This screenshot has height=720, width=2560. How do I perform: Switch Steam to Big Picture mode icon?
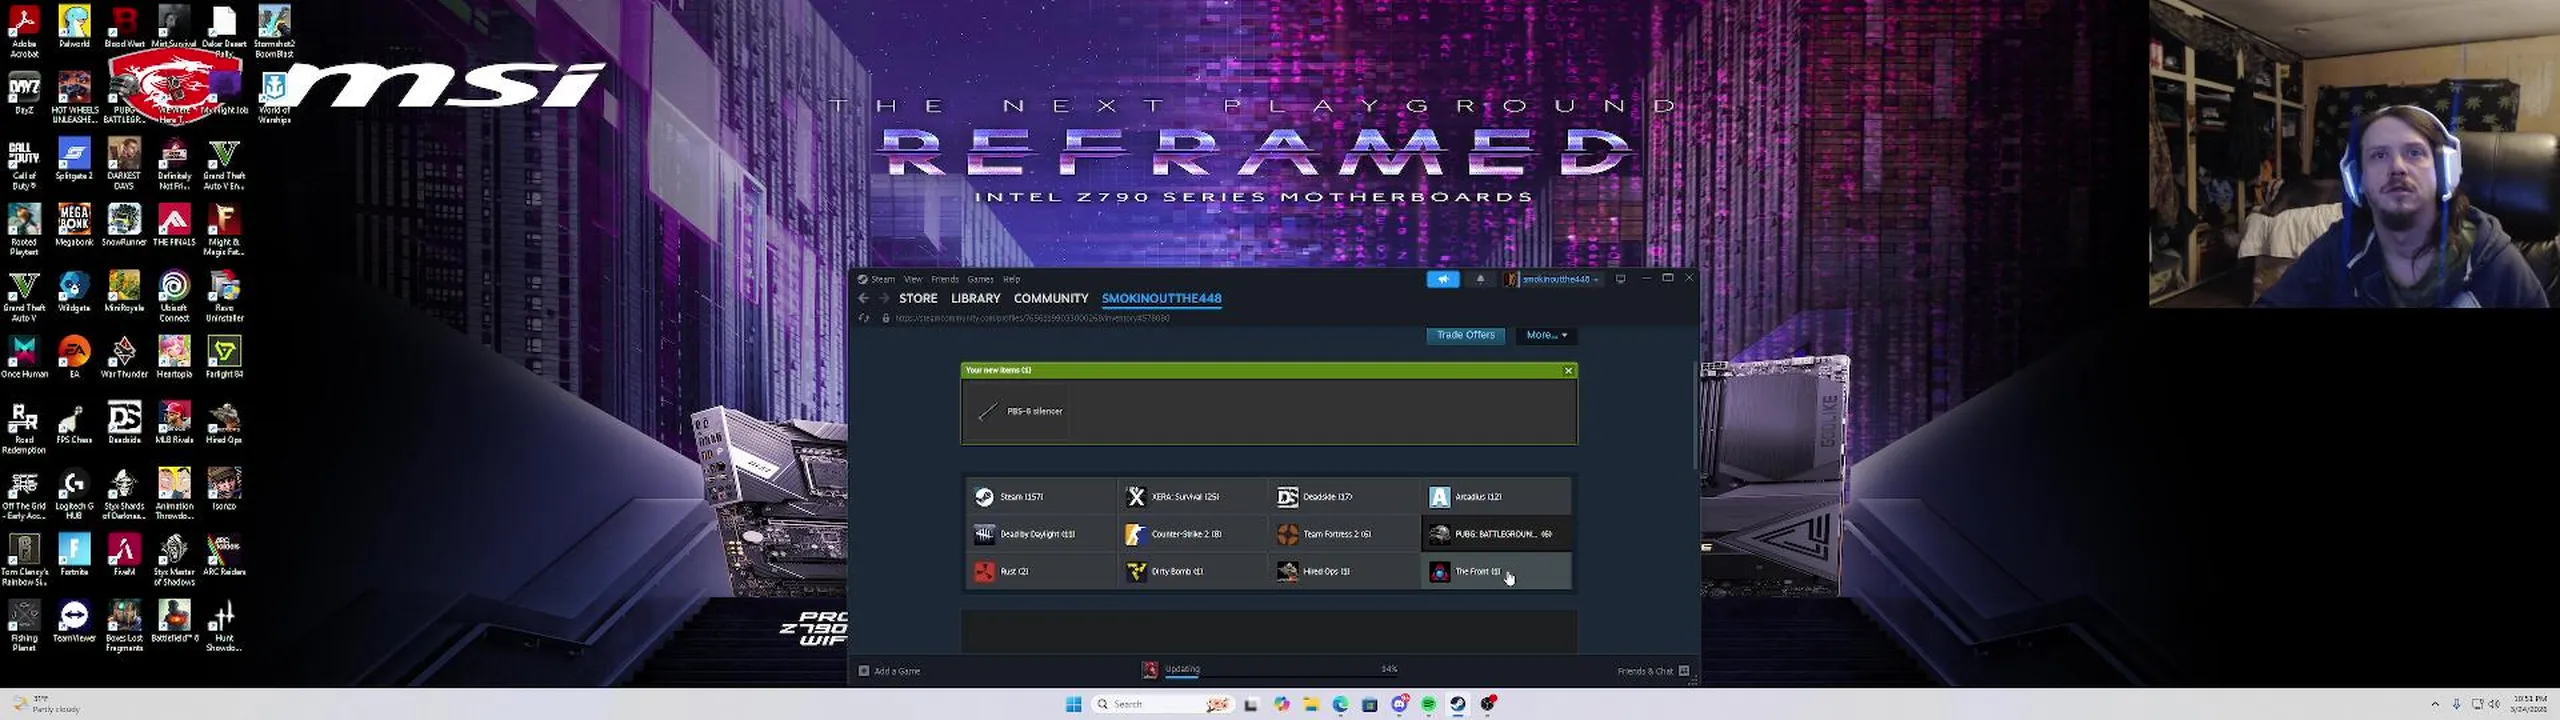click(1620, 279)
